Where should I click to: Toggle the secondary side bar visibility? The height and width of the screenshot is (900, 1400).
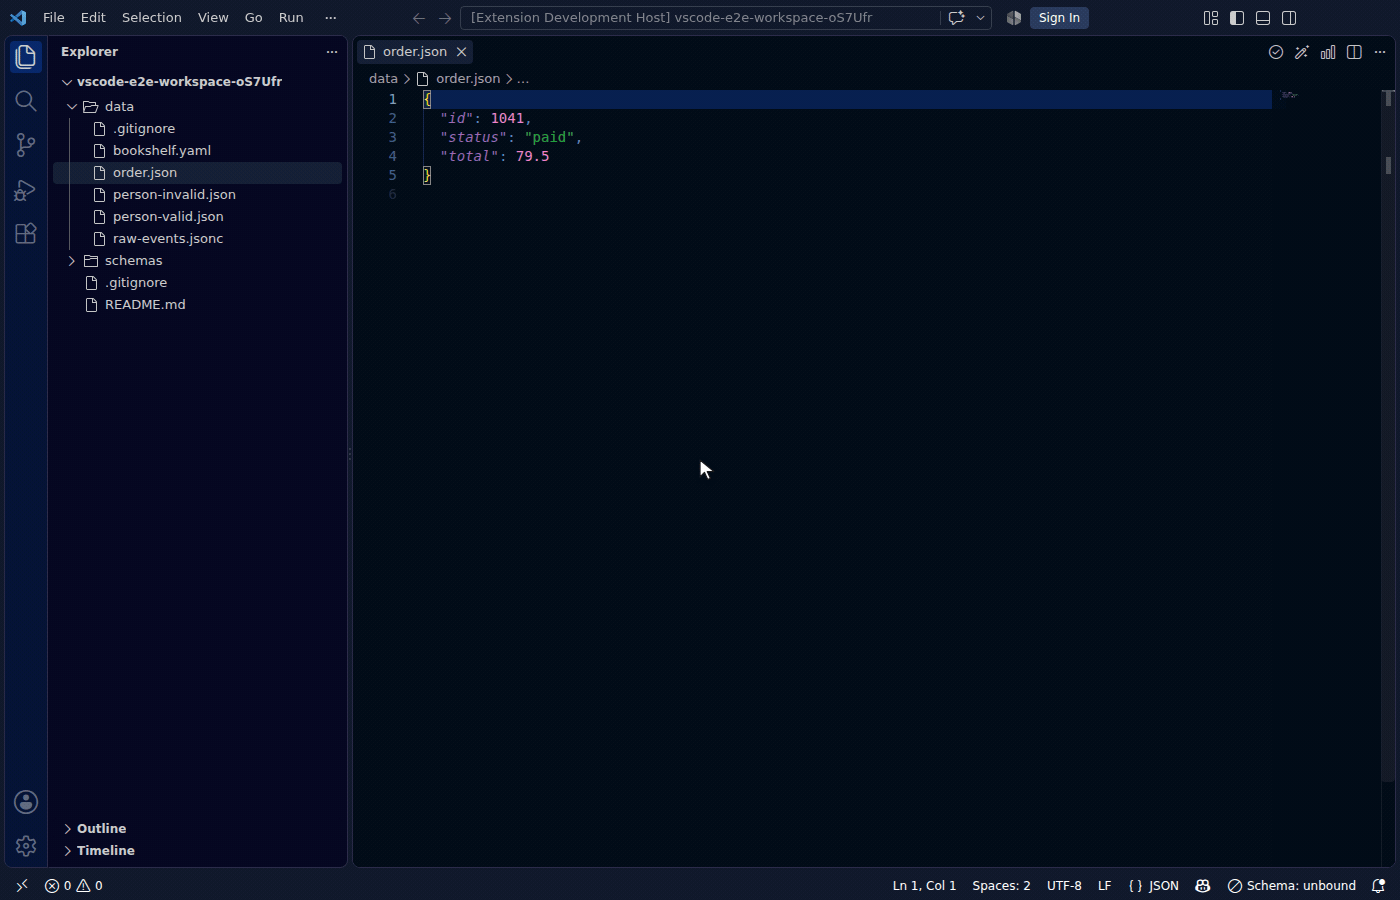(1289, 18)
